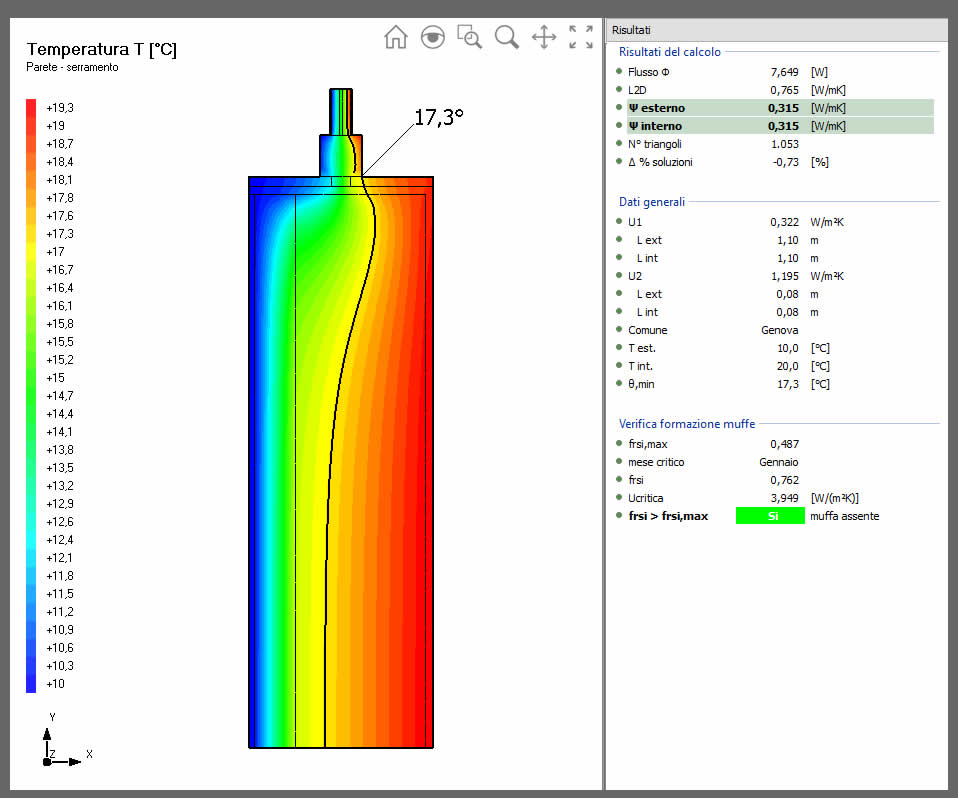Click the T int. value 20,0
958x798 pixels.
click(x=788, y=366)
